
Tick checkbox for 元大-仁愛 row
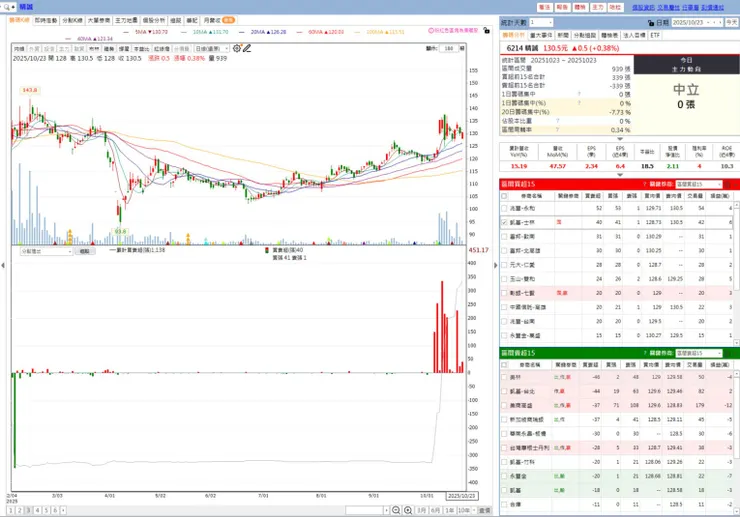click(504, 265)
